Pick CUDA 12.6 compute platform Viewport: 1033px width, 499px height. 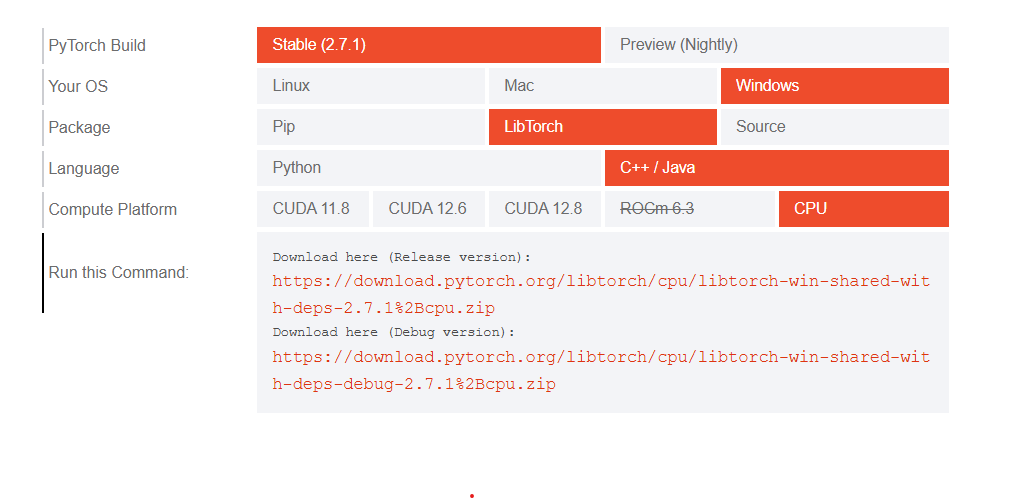(429, 209)
